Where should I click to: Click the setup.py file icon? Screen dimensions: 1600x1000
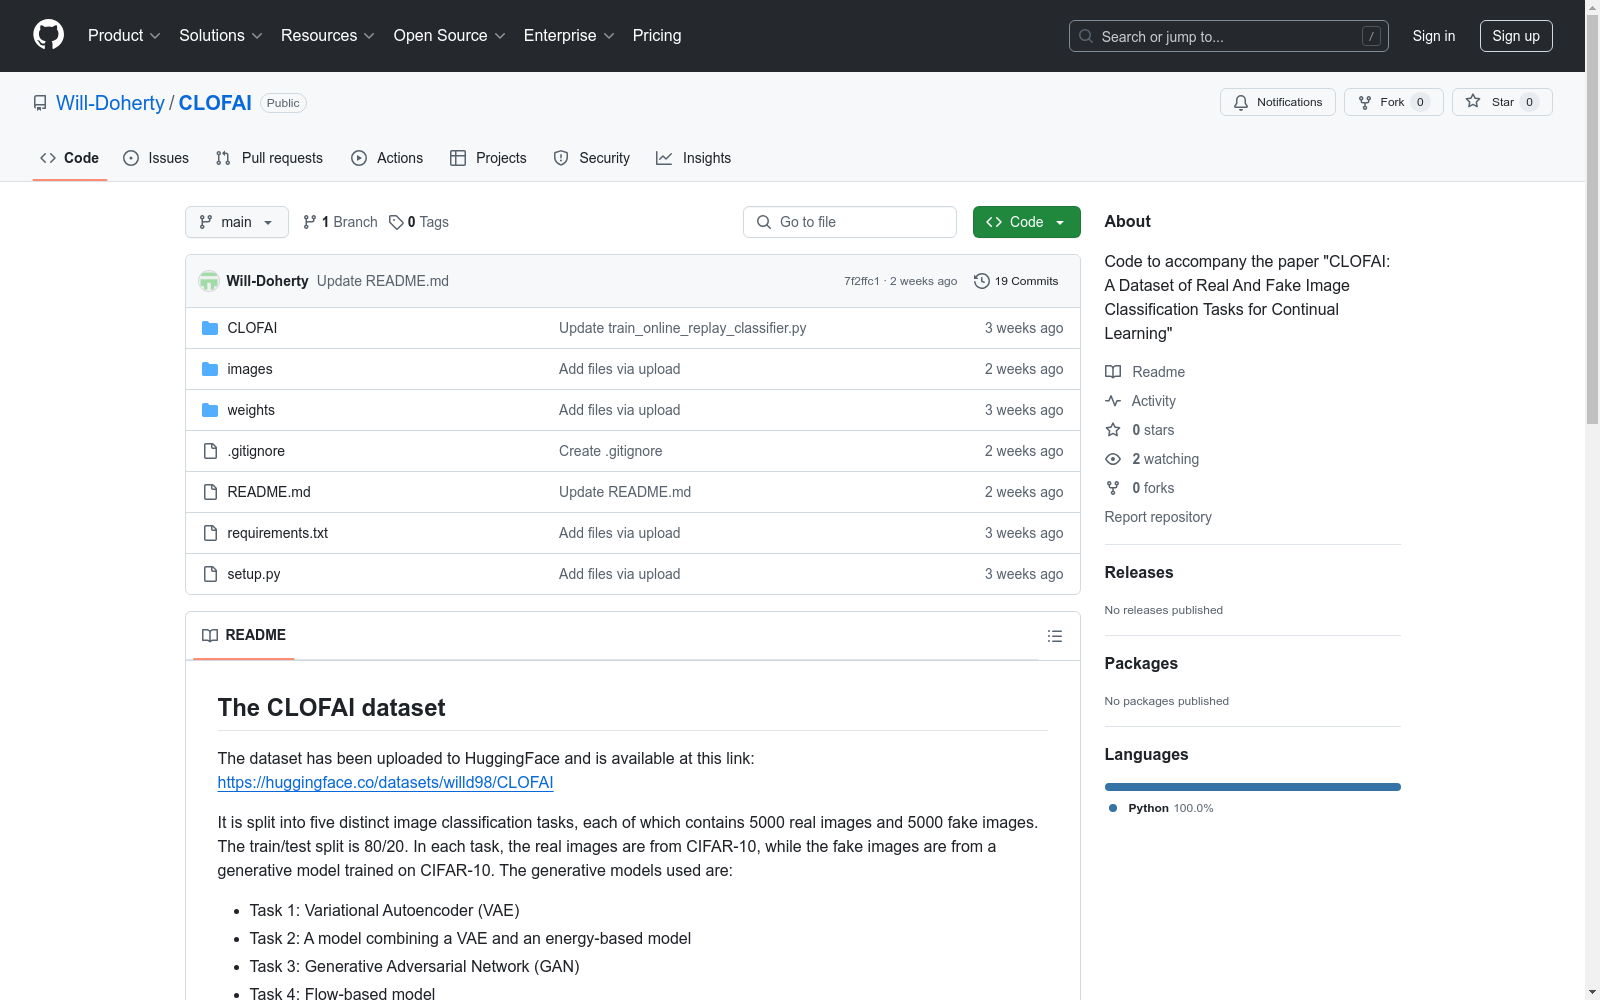(210, 574)
